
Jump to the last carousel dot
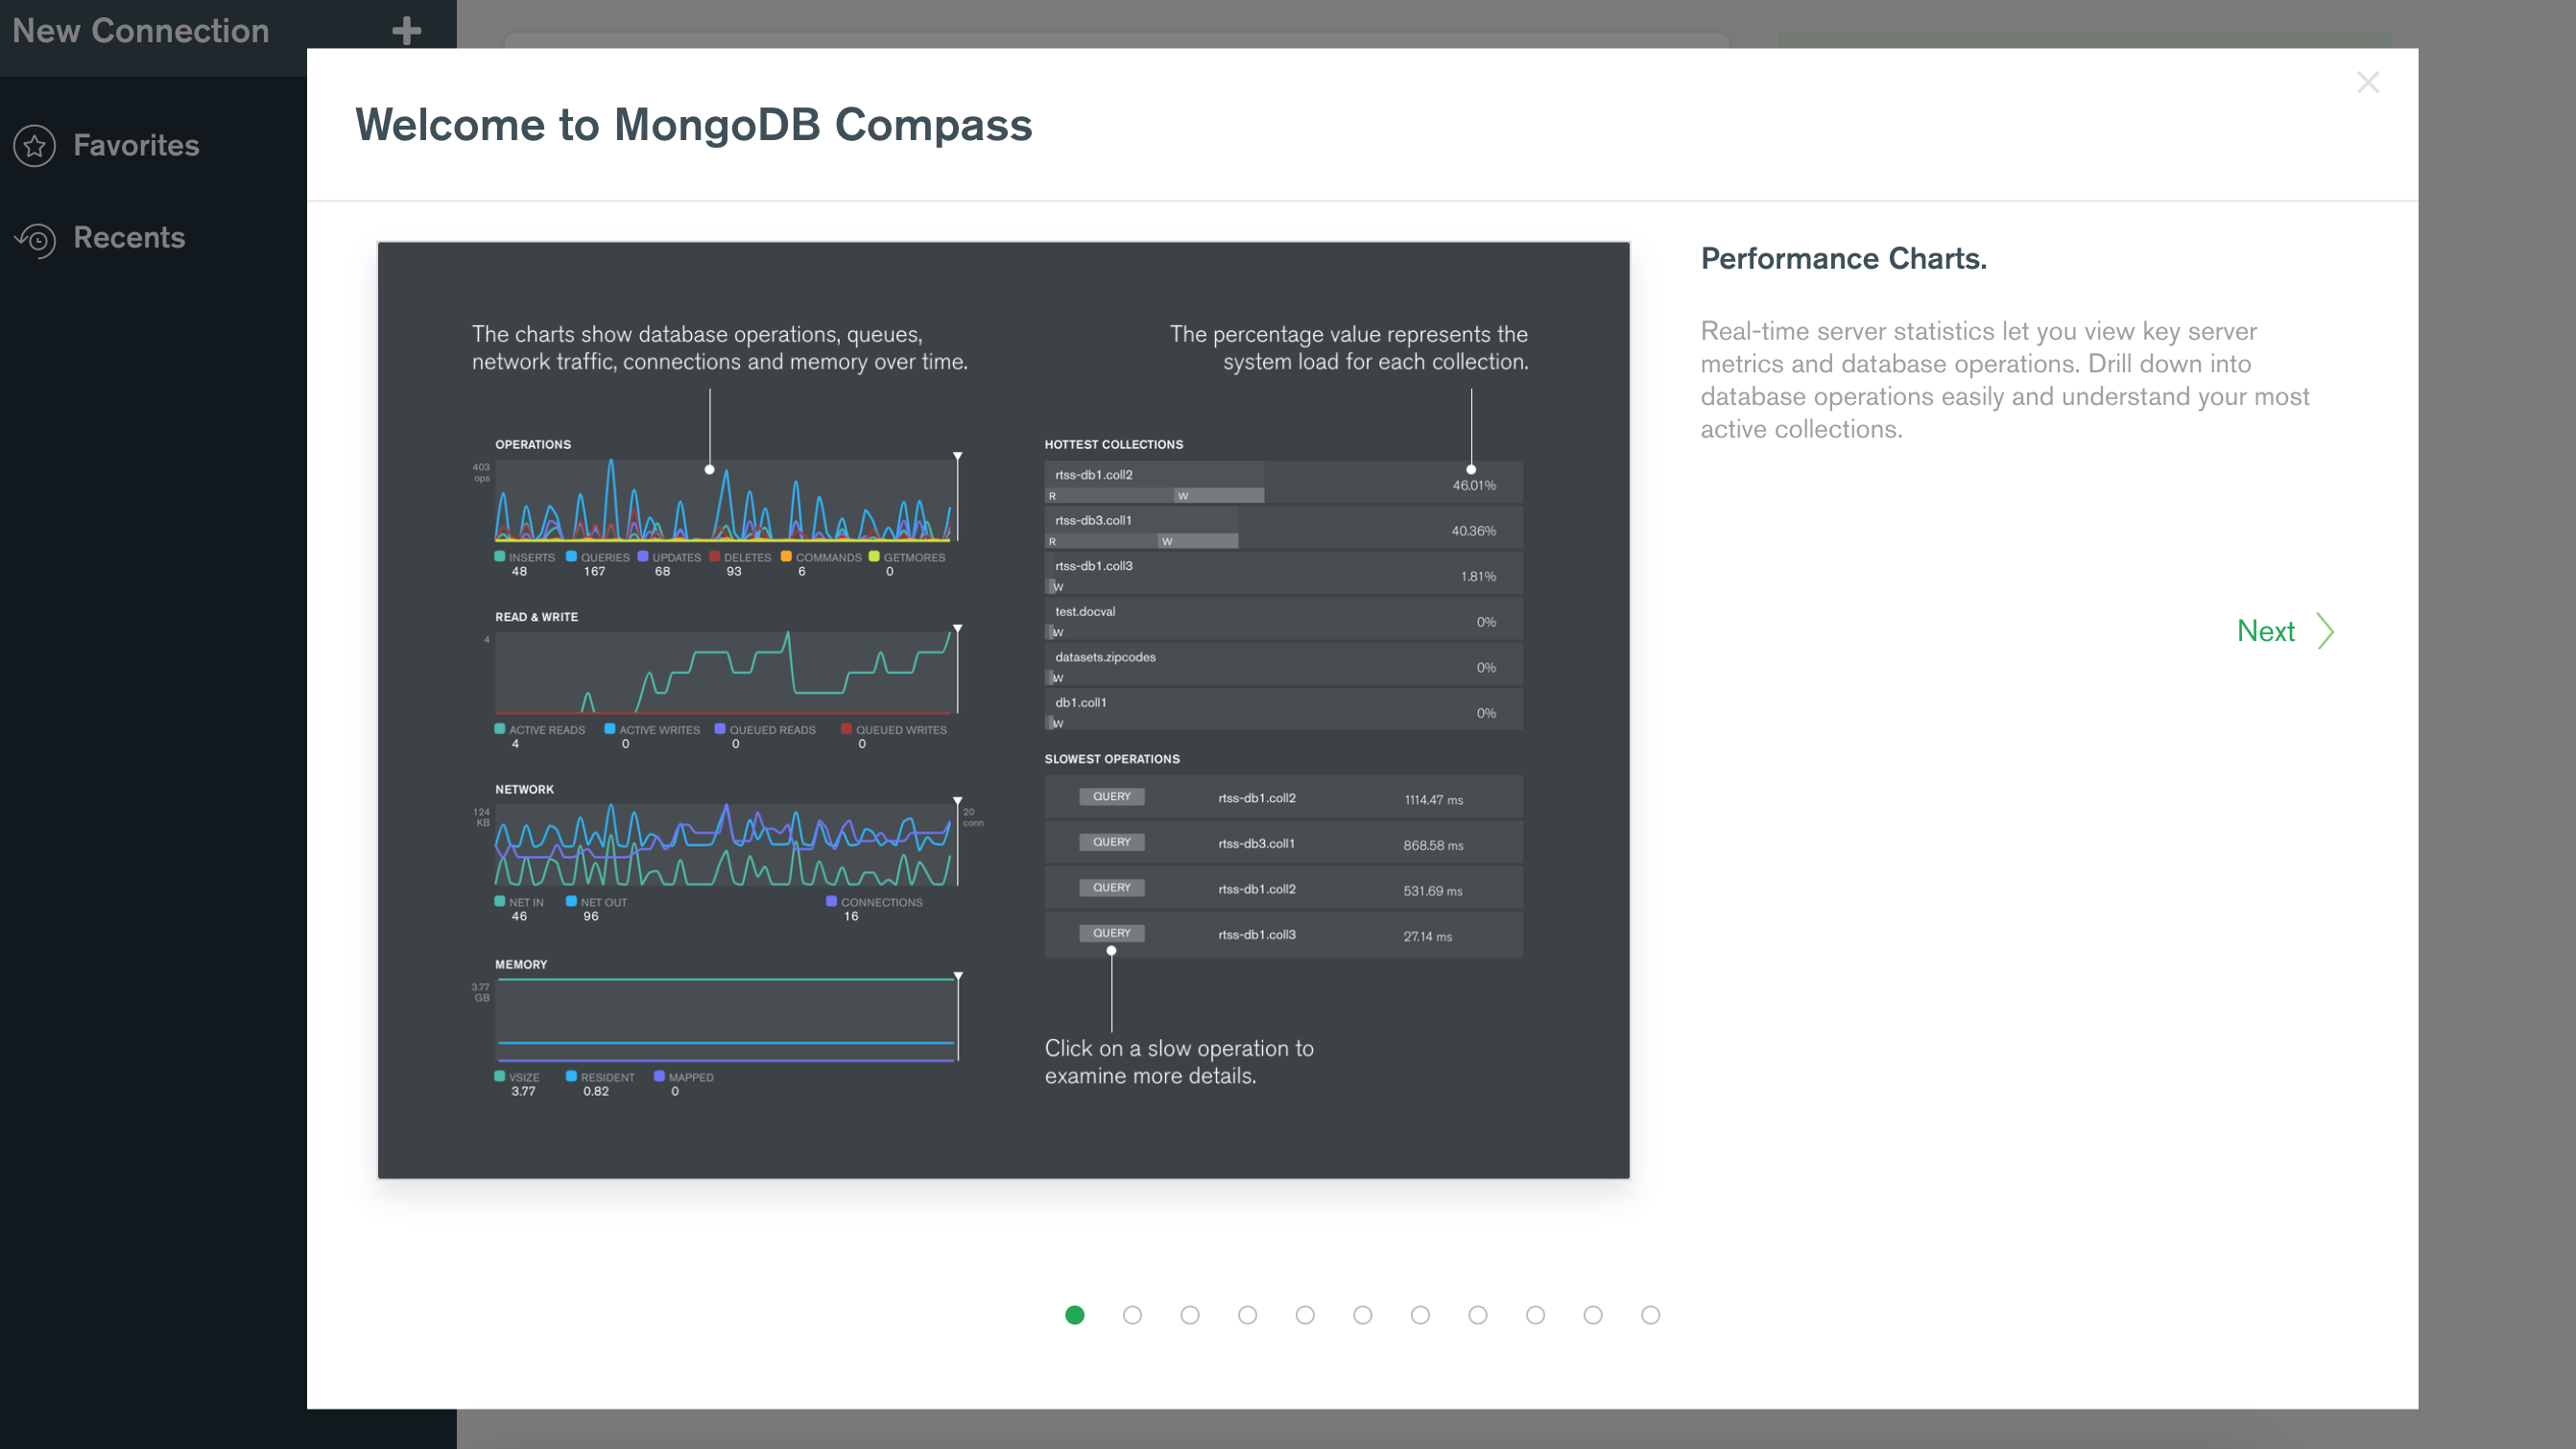(1650, 1315)
